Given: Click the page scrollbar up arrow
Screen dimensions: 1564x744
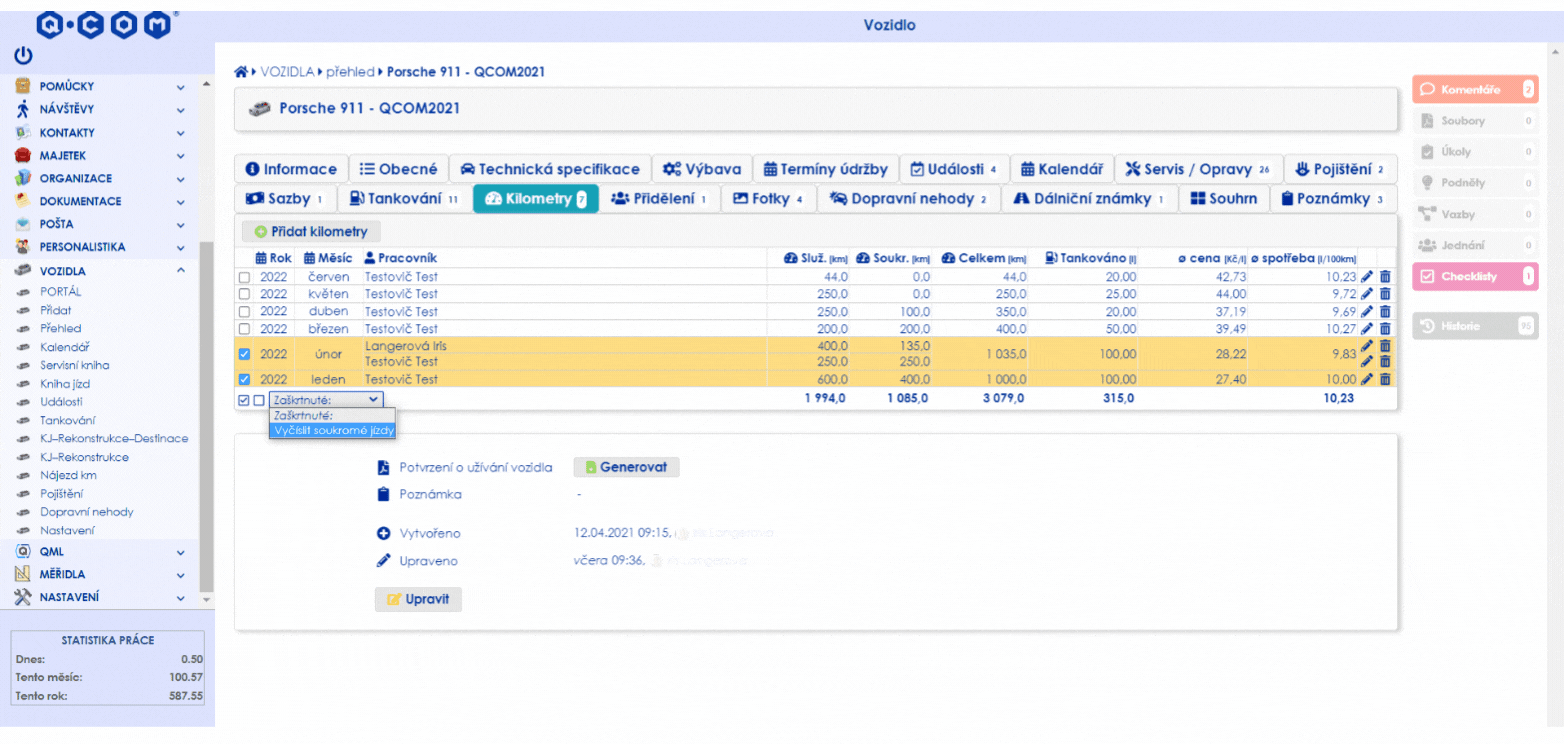Looking at the screenshot, I should tap(1554, 51).
